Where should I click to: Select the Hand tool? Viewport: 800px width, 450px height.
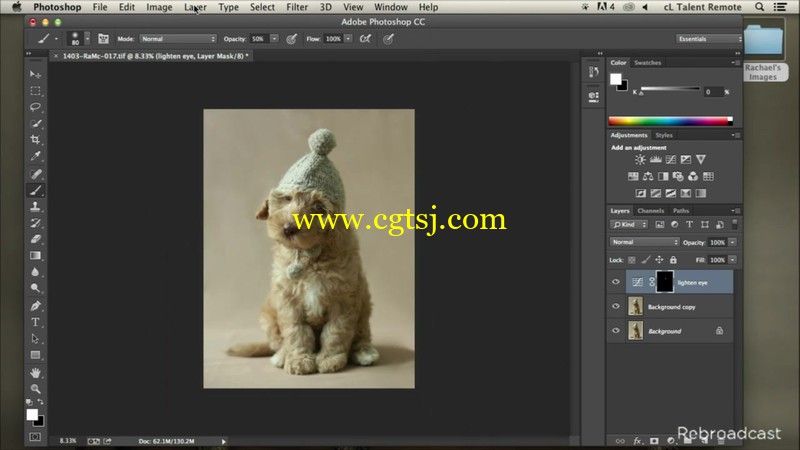(35, 372)
